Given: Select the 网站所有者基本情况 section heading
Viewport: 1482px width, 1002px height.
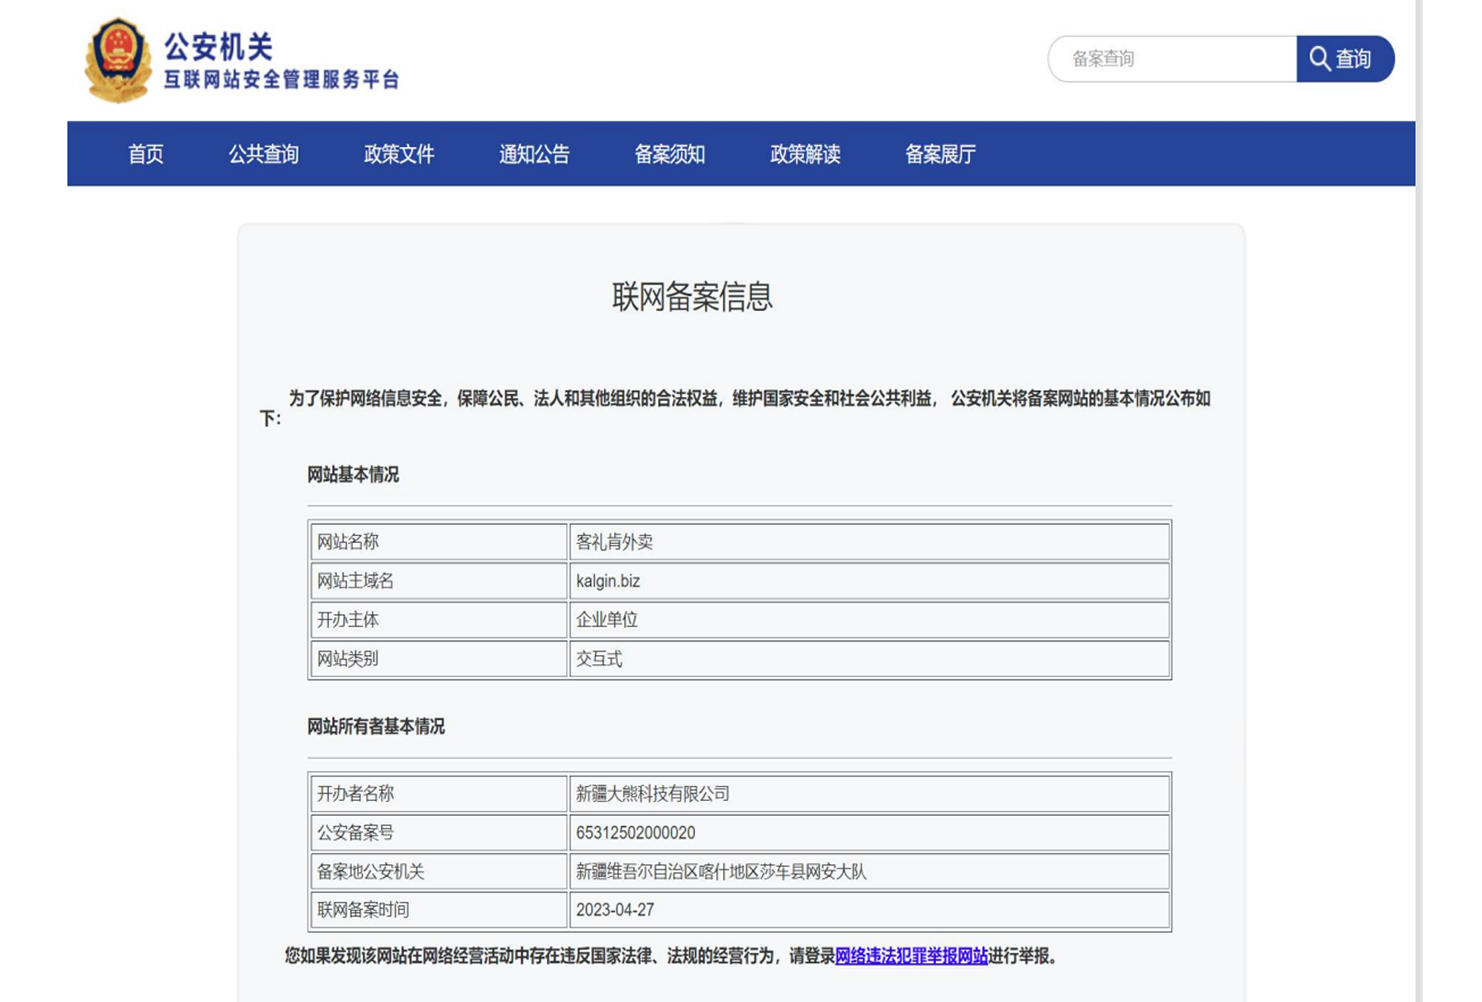Looking at the screenshot, I should click(x=376, y=727).
